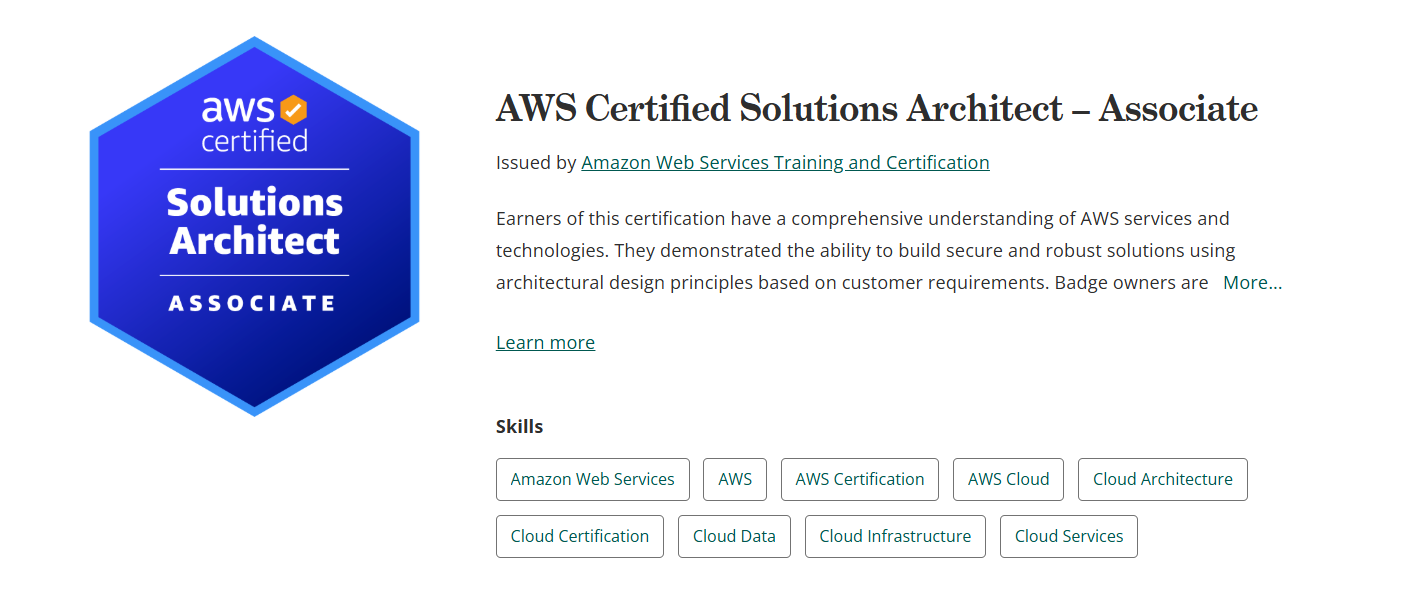This screenshot has height=606, width=1402.
Task: Click the Skills section heading
Action: point(519,426)
